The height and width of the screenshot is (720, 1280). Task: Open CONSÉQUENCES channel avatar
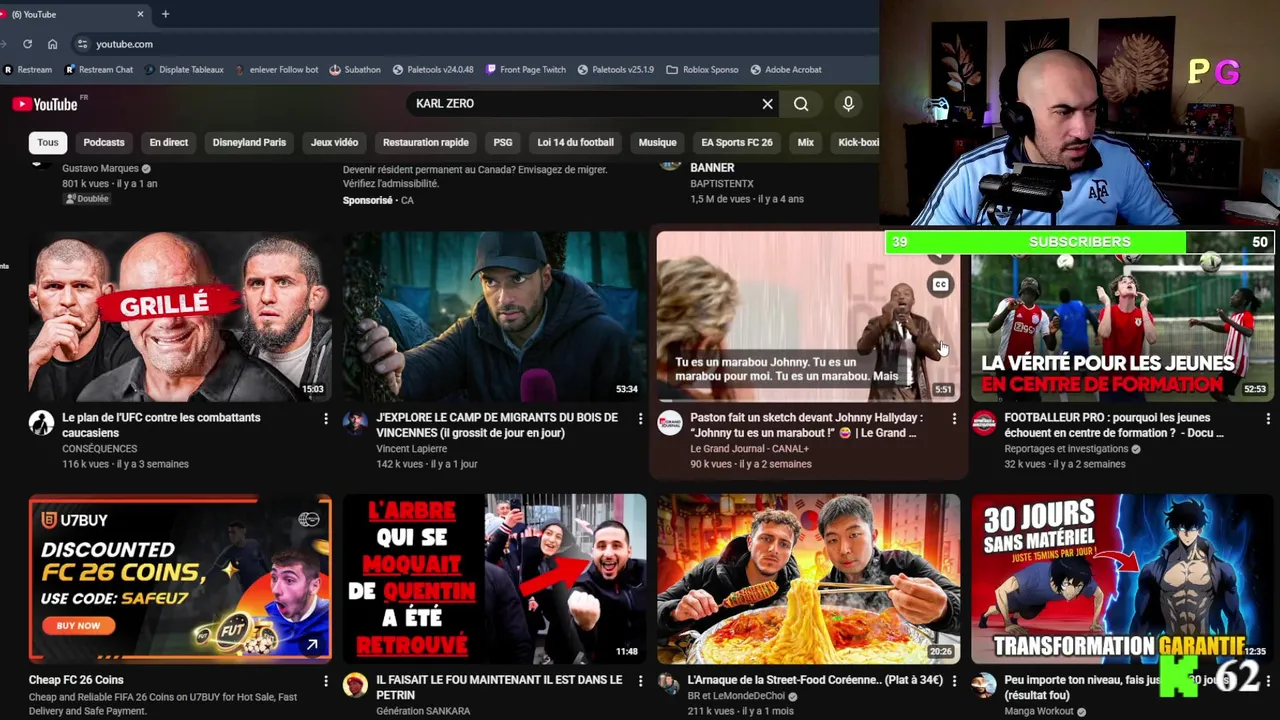(41, 423)
